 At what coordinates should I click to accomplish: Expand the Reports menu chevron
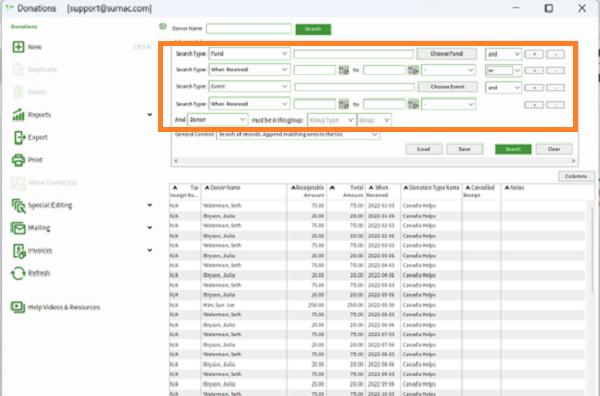point(150,114)
